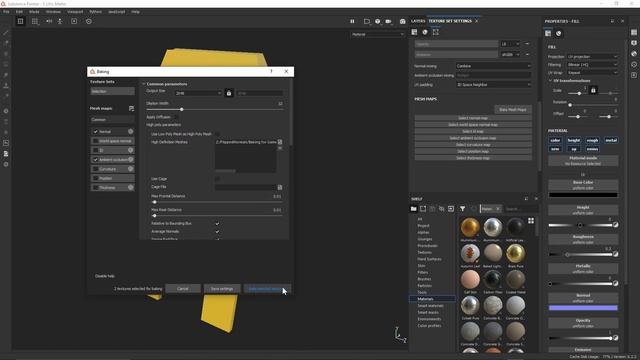
Task: Enable ID mesh map checkbox
Action: (x=96, y=150)
